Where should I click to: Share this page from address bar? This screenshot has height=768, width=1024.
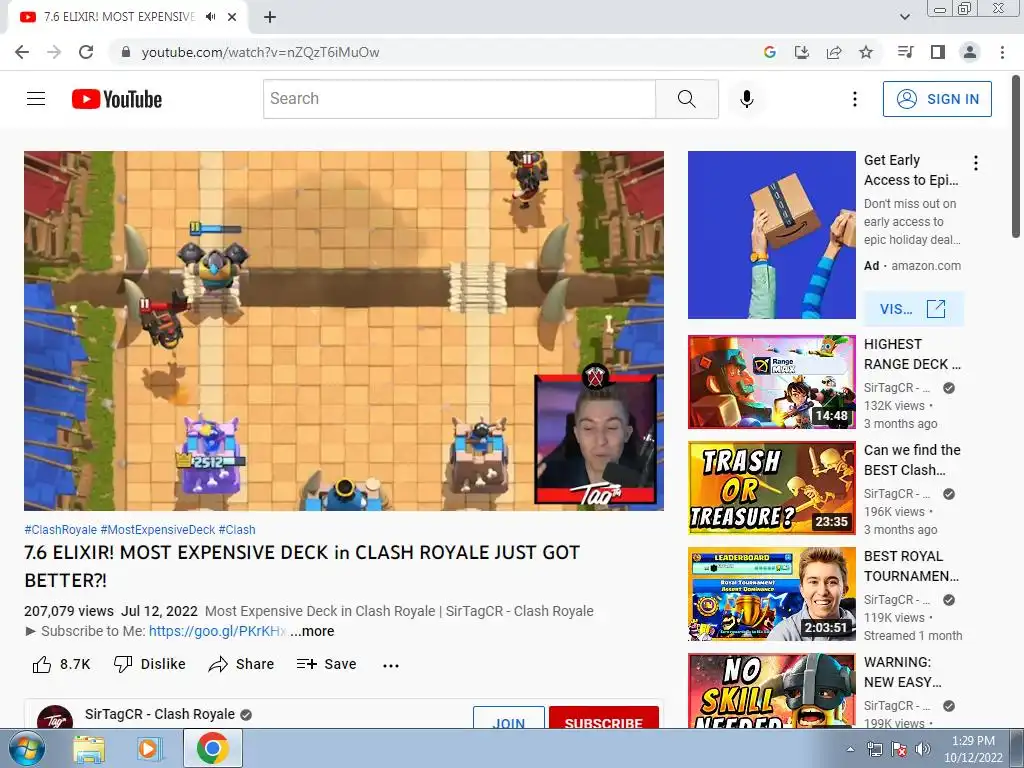click(834, 52)
